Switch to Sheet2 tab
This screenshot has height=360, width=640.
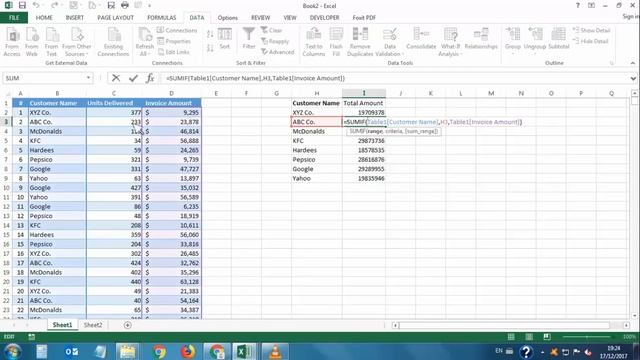pos(93,325)
